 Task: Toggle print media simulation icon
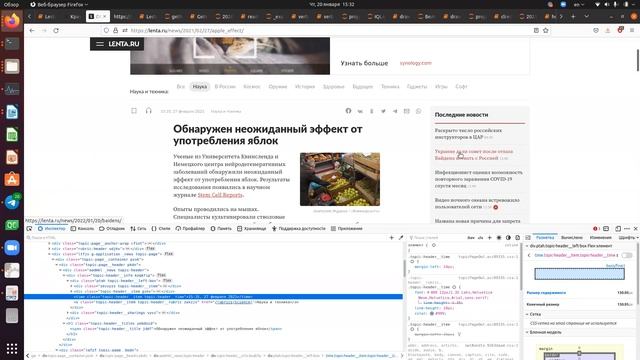[518, 238]
